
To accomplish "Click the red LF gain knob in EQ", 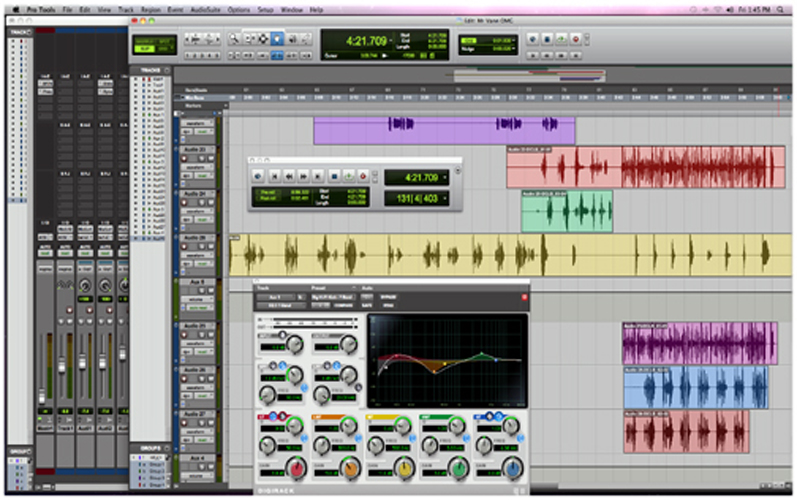I will [x=296, y=467].
